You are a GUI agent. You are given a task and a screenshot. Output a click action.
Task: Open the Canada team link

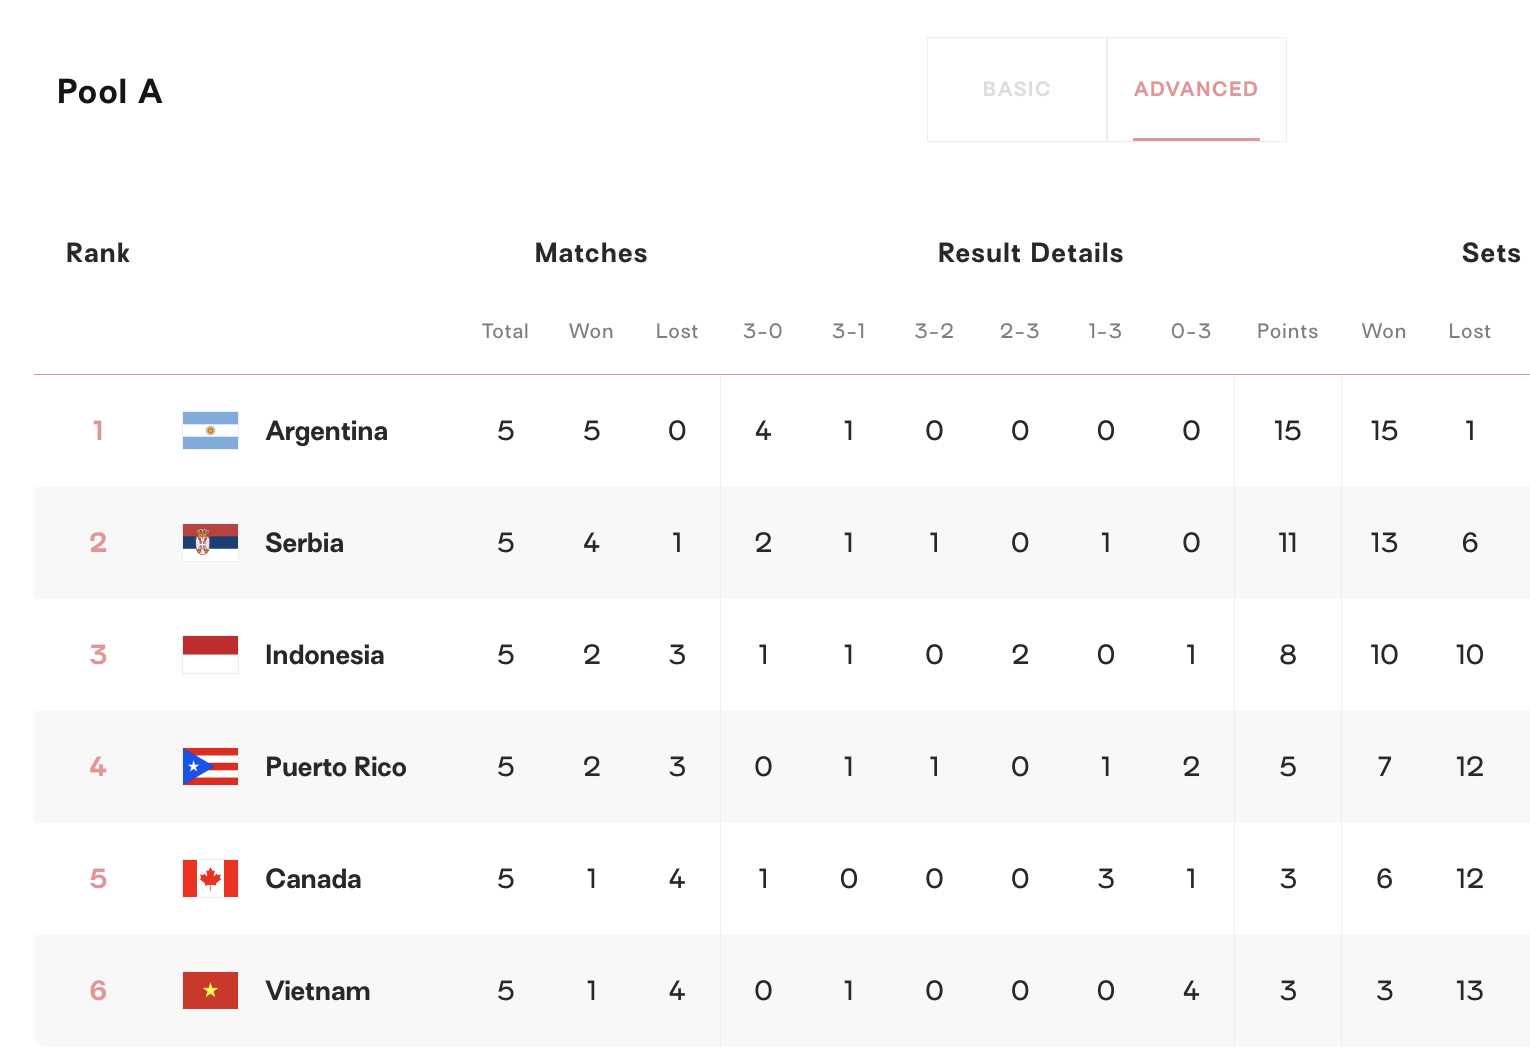point(313,879)
